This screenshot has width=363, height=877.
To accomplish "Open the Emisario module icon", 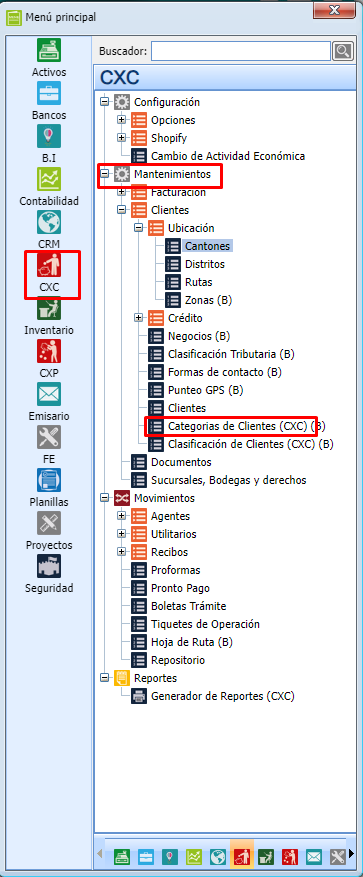I will pos(49,395).
